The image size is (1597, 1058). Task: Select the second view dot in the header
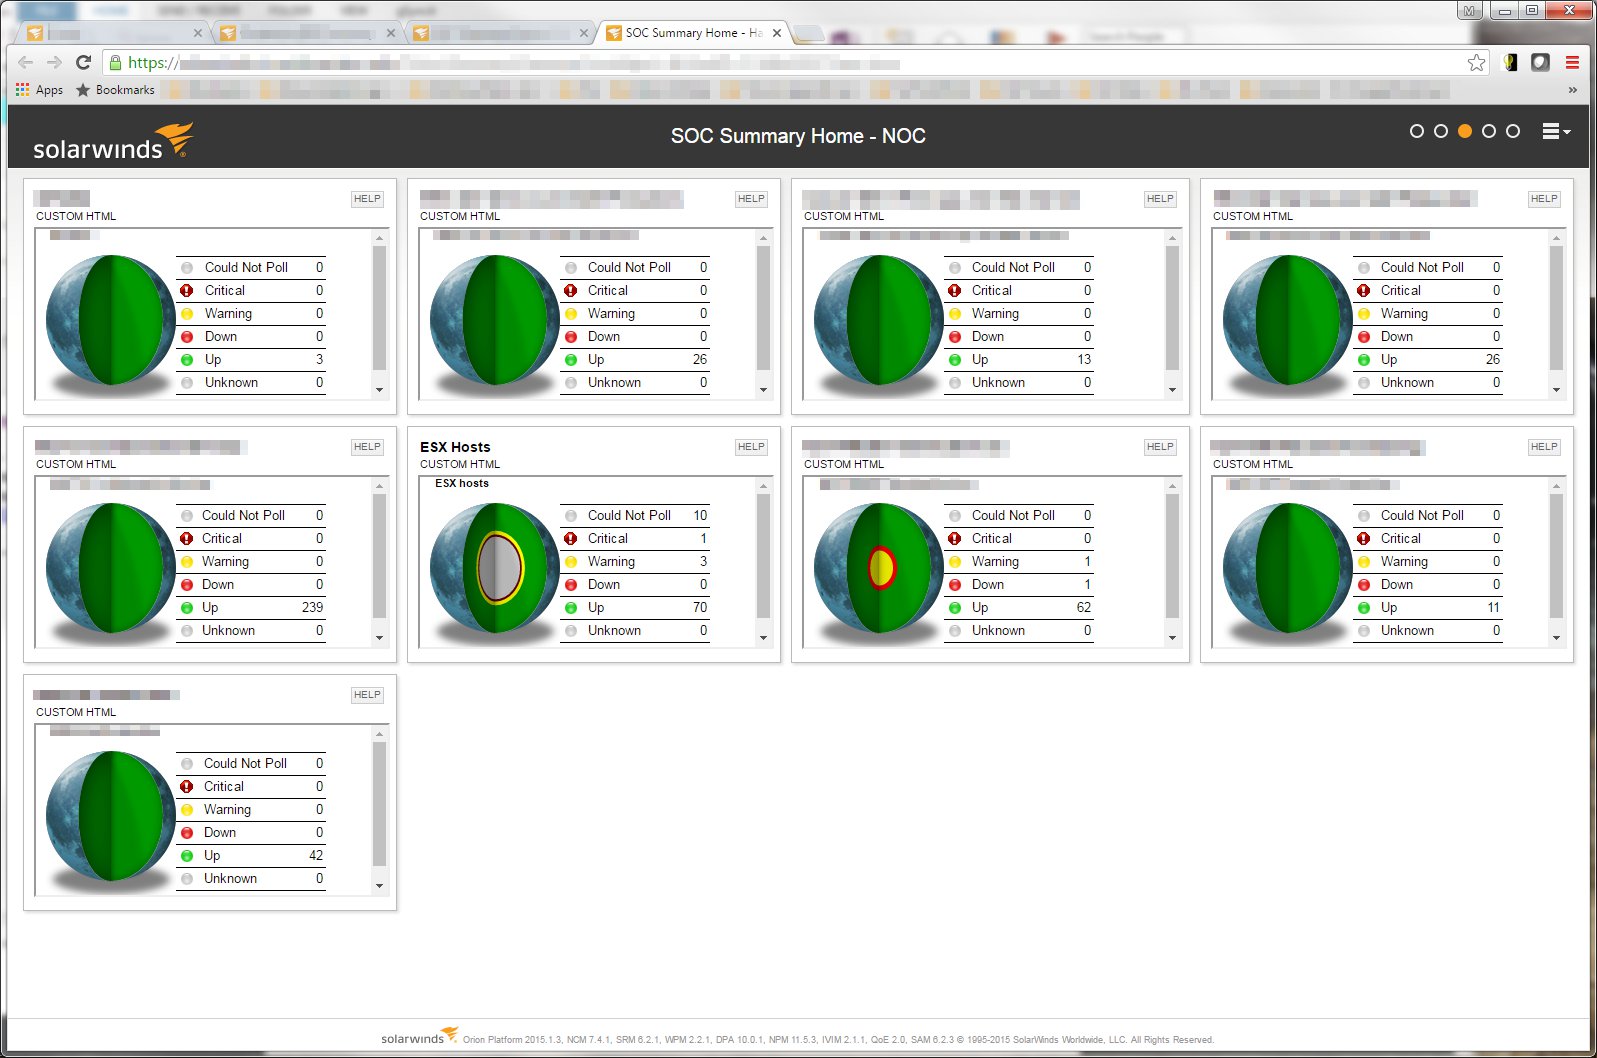1440,131
